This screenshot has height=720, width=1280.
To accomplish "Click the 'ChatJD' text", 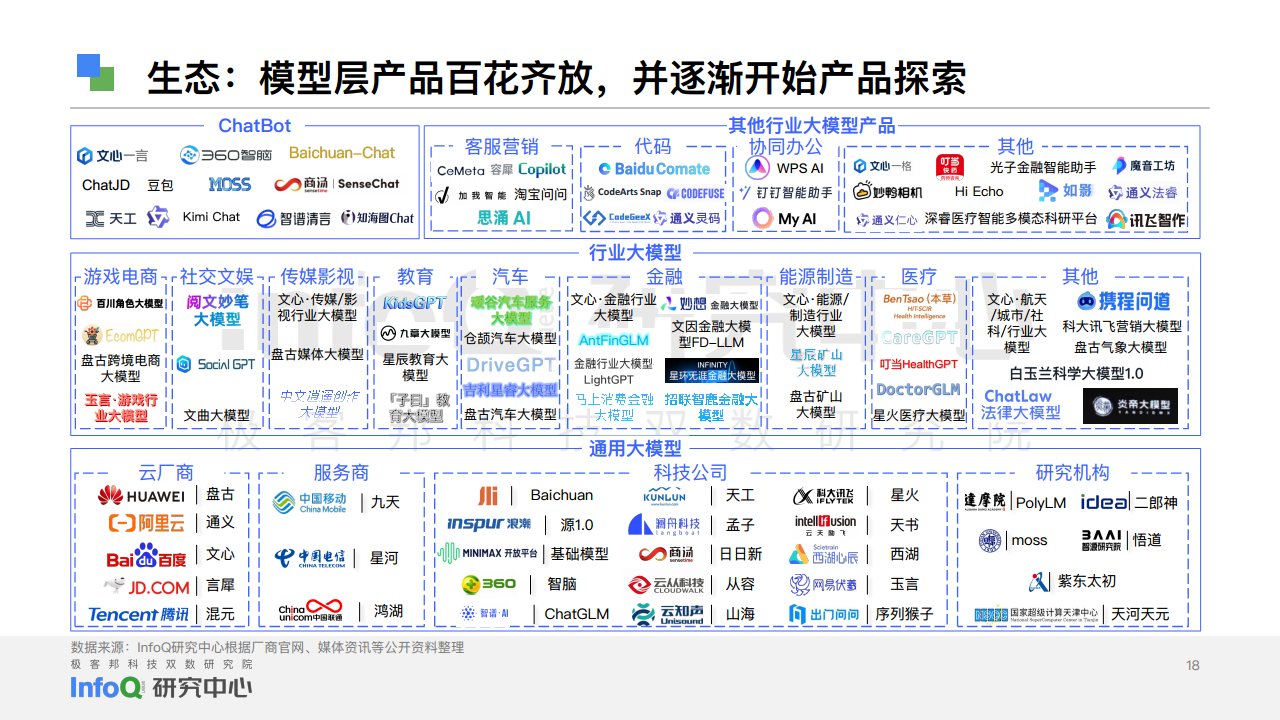I will pyautogui.click(x=106, y=185).
